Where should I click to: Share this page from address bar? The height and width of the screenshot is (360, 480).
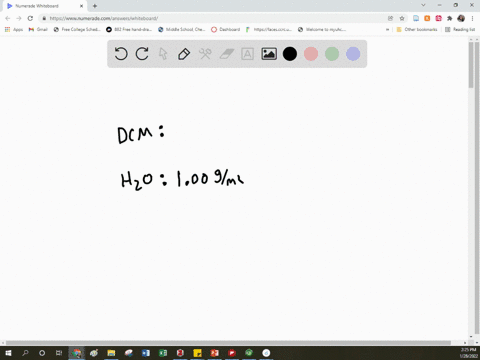coord(390,18)
